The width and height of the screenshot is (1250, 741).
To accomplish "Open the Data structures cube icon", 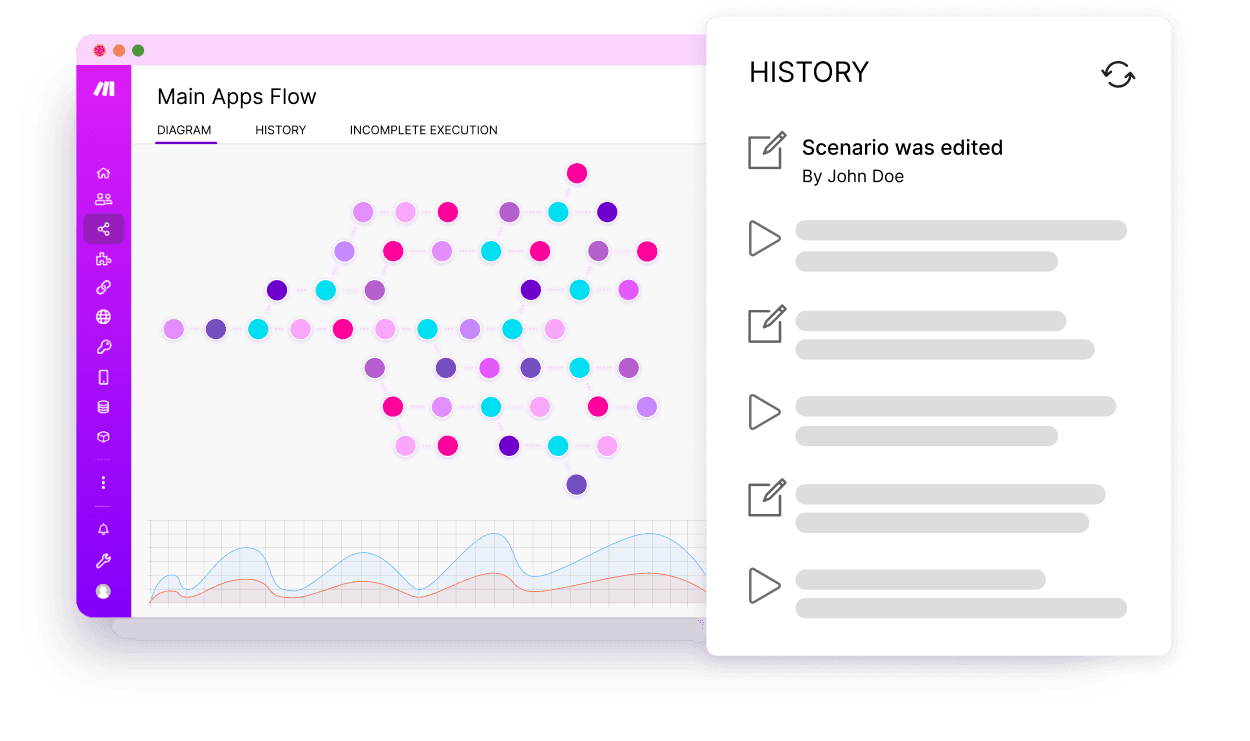I will point(103,437).
